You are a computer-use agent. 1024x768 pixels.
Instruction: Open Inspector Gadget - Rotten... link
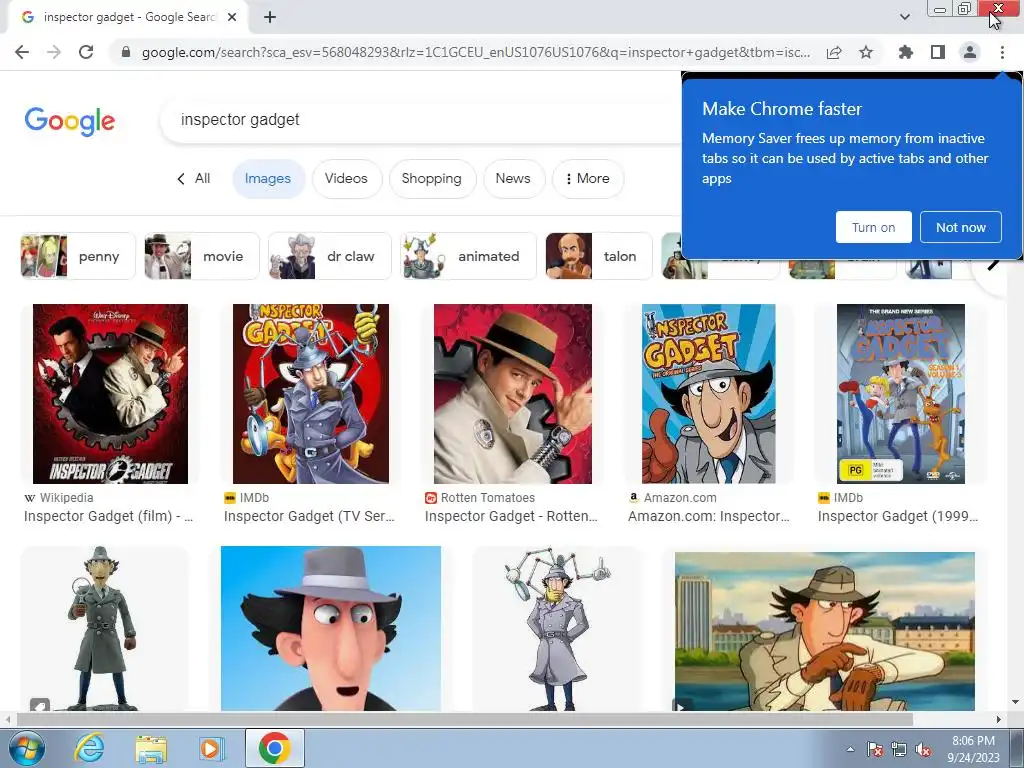(x=511, y=517)
